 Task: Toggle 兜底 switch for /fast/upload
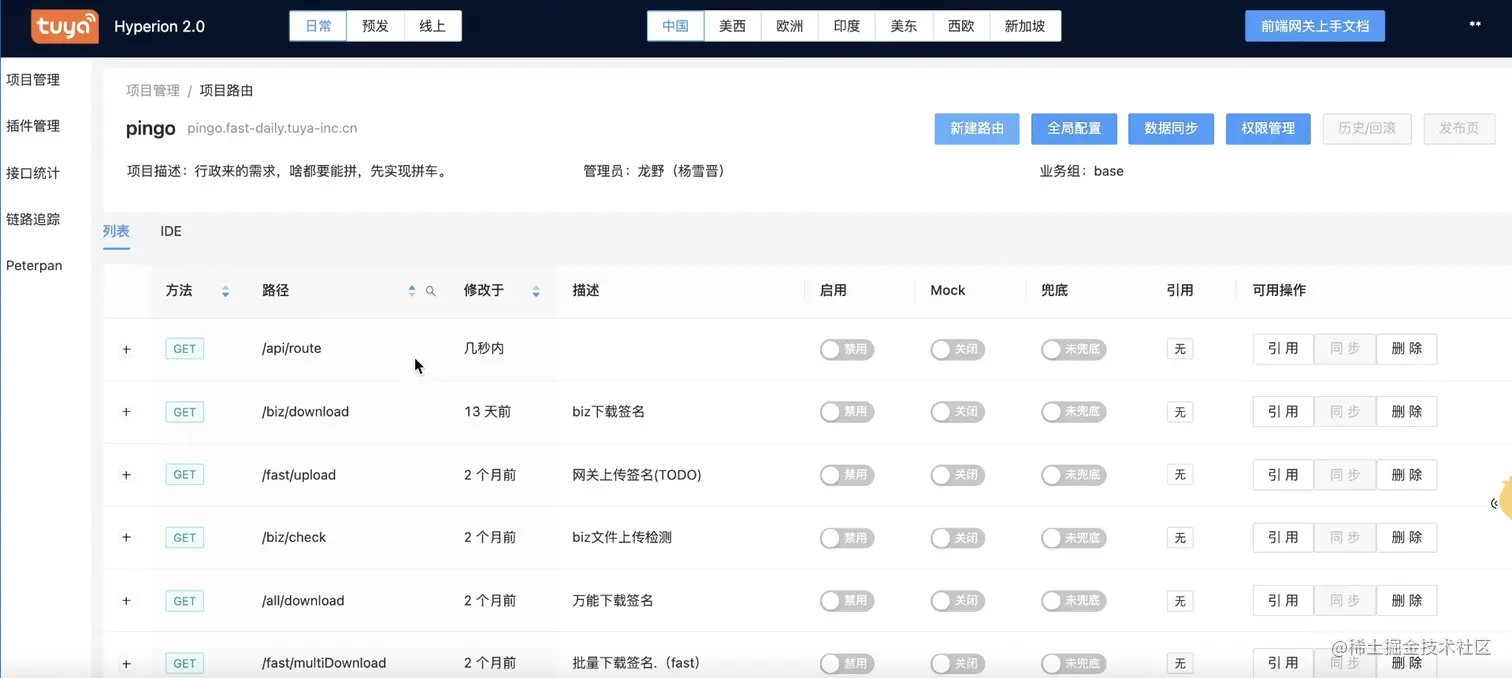tap(1073, 475)
